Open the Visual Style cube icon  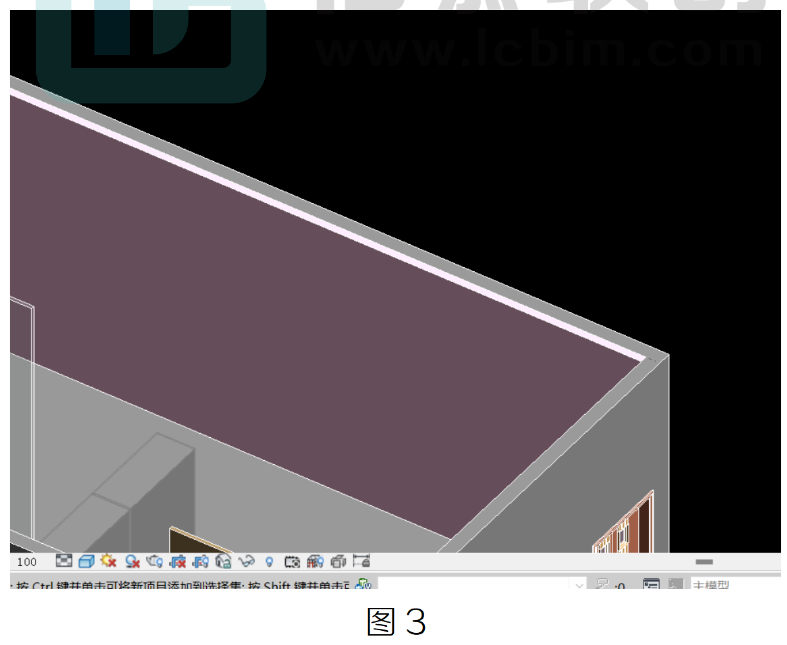point(86,561)
